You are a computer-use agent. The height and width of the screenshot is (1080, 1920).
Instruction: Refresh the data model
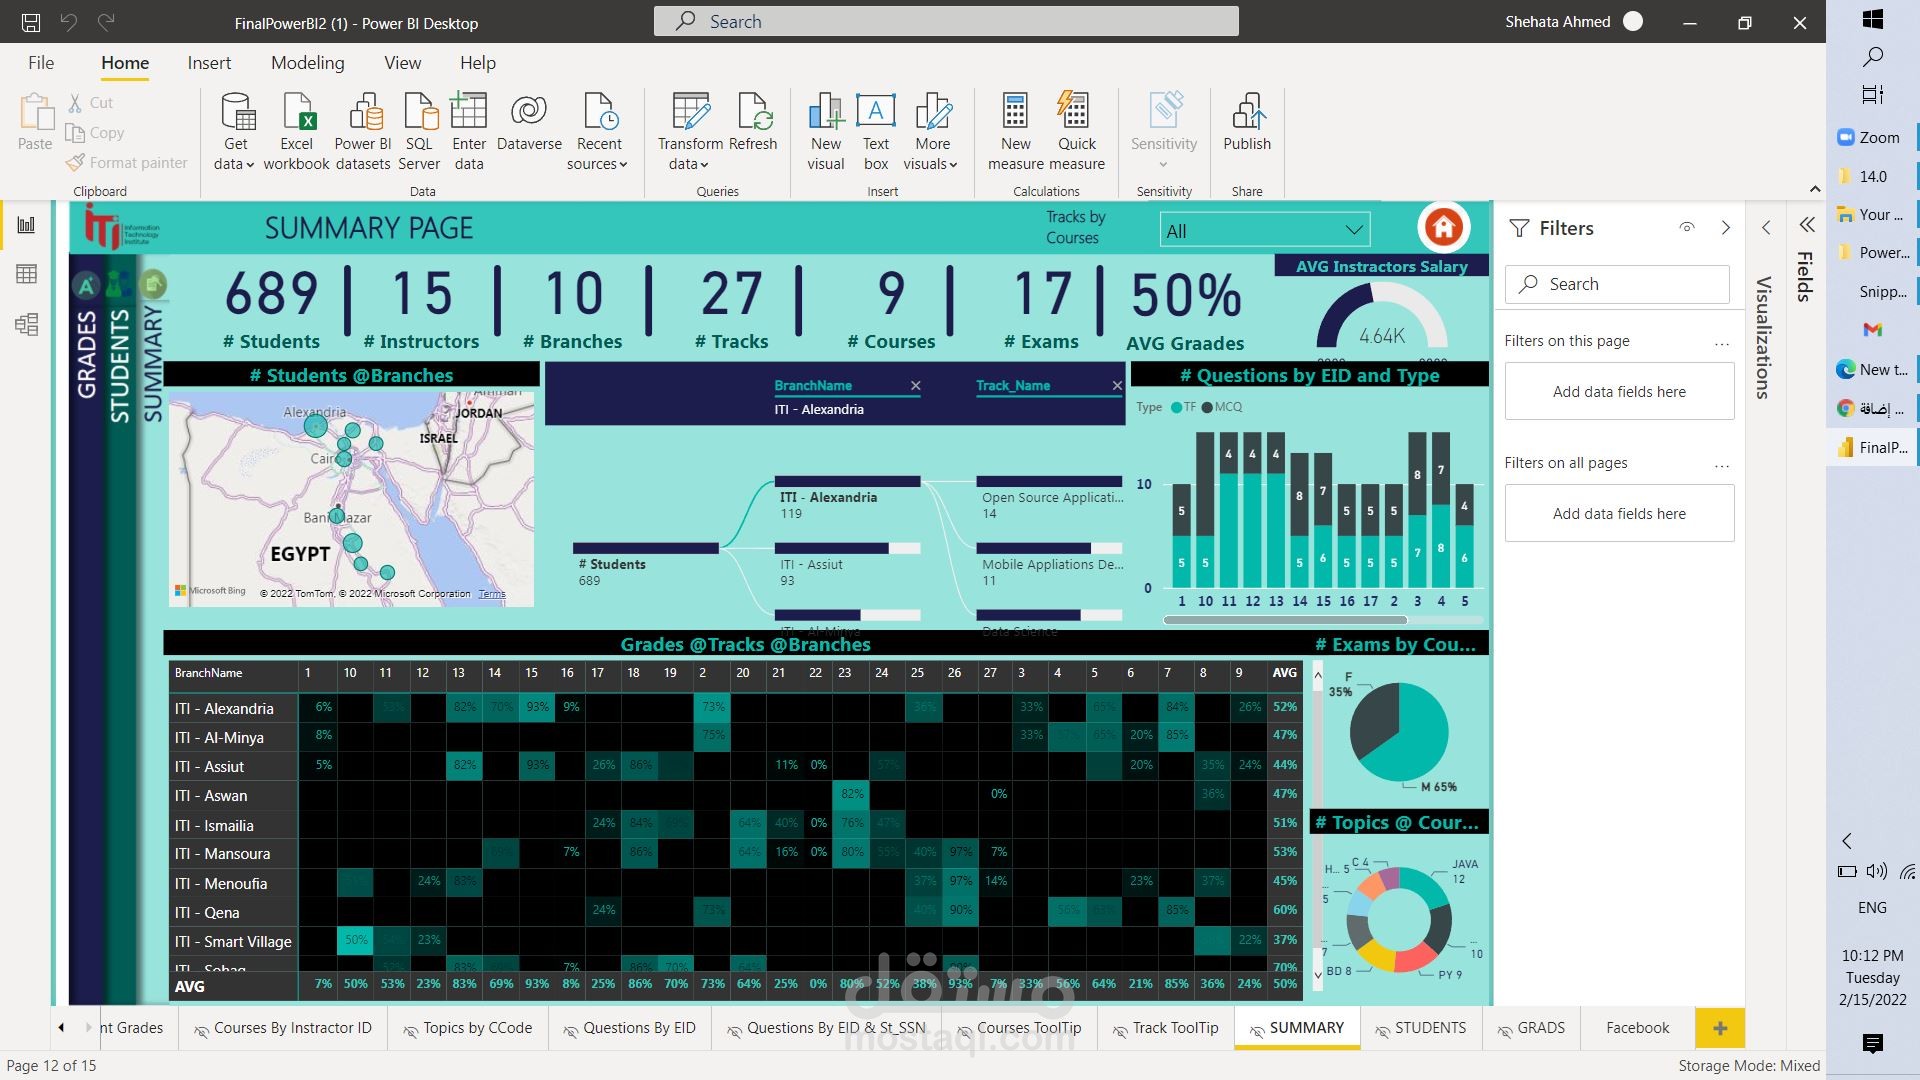click(x=753, y=122)
